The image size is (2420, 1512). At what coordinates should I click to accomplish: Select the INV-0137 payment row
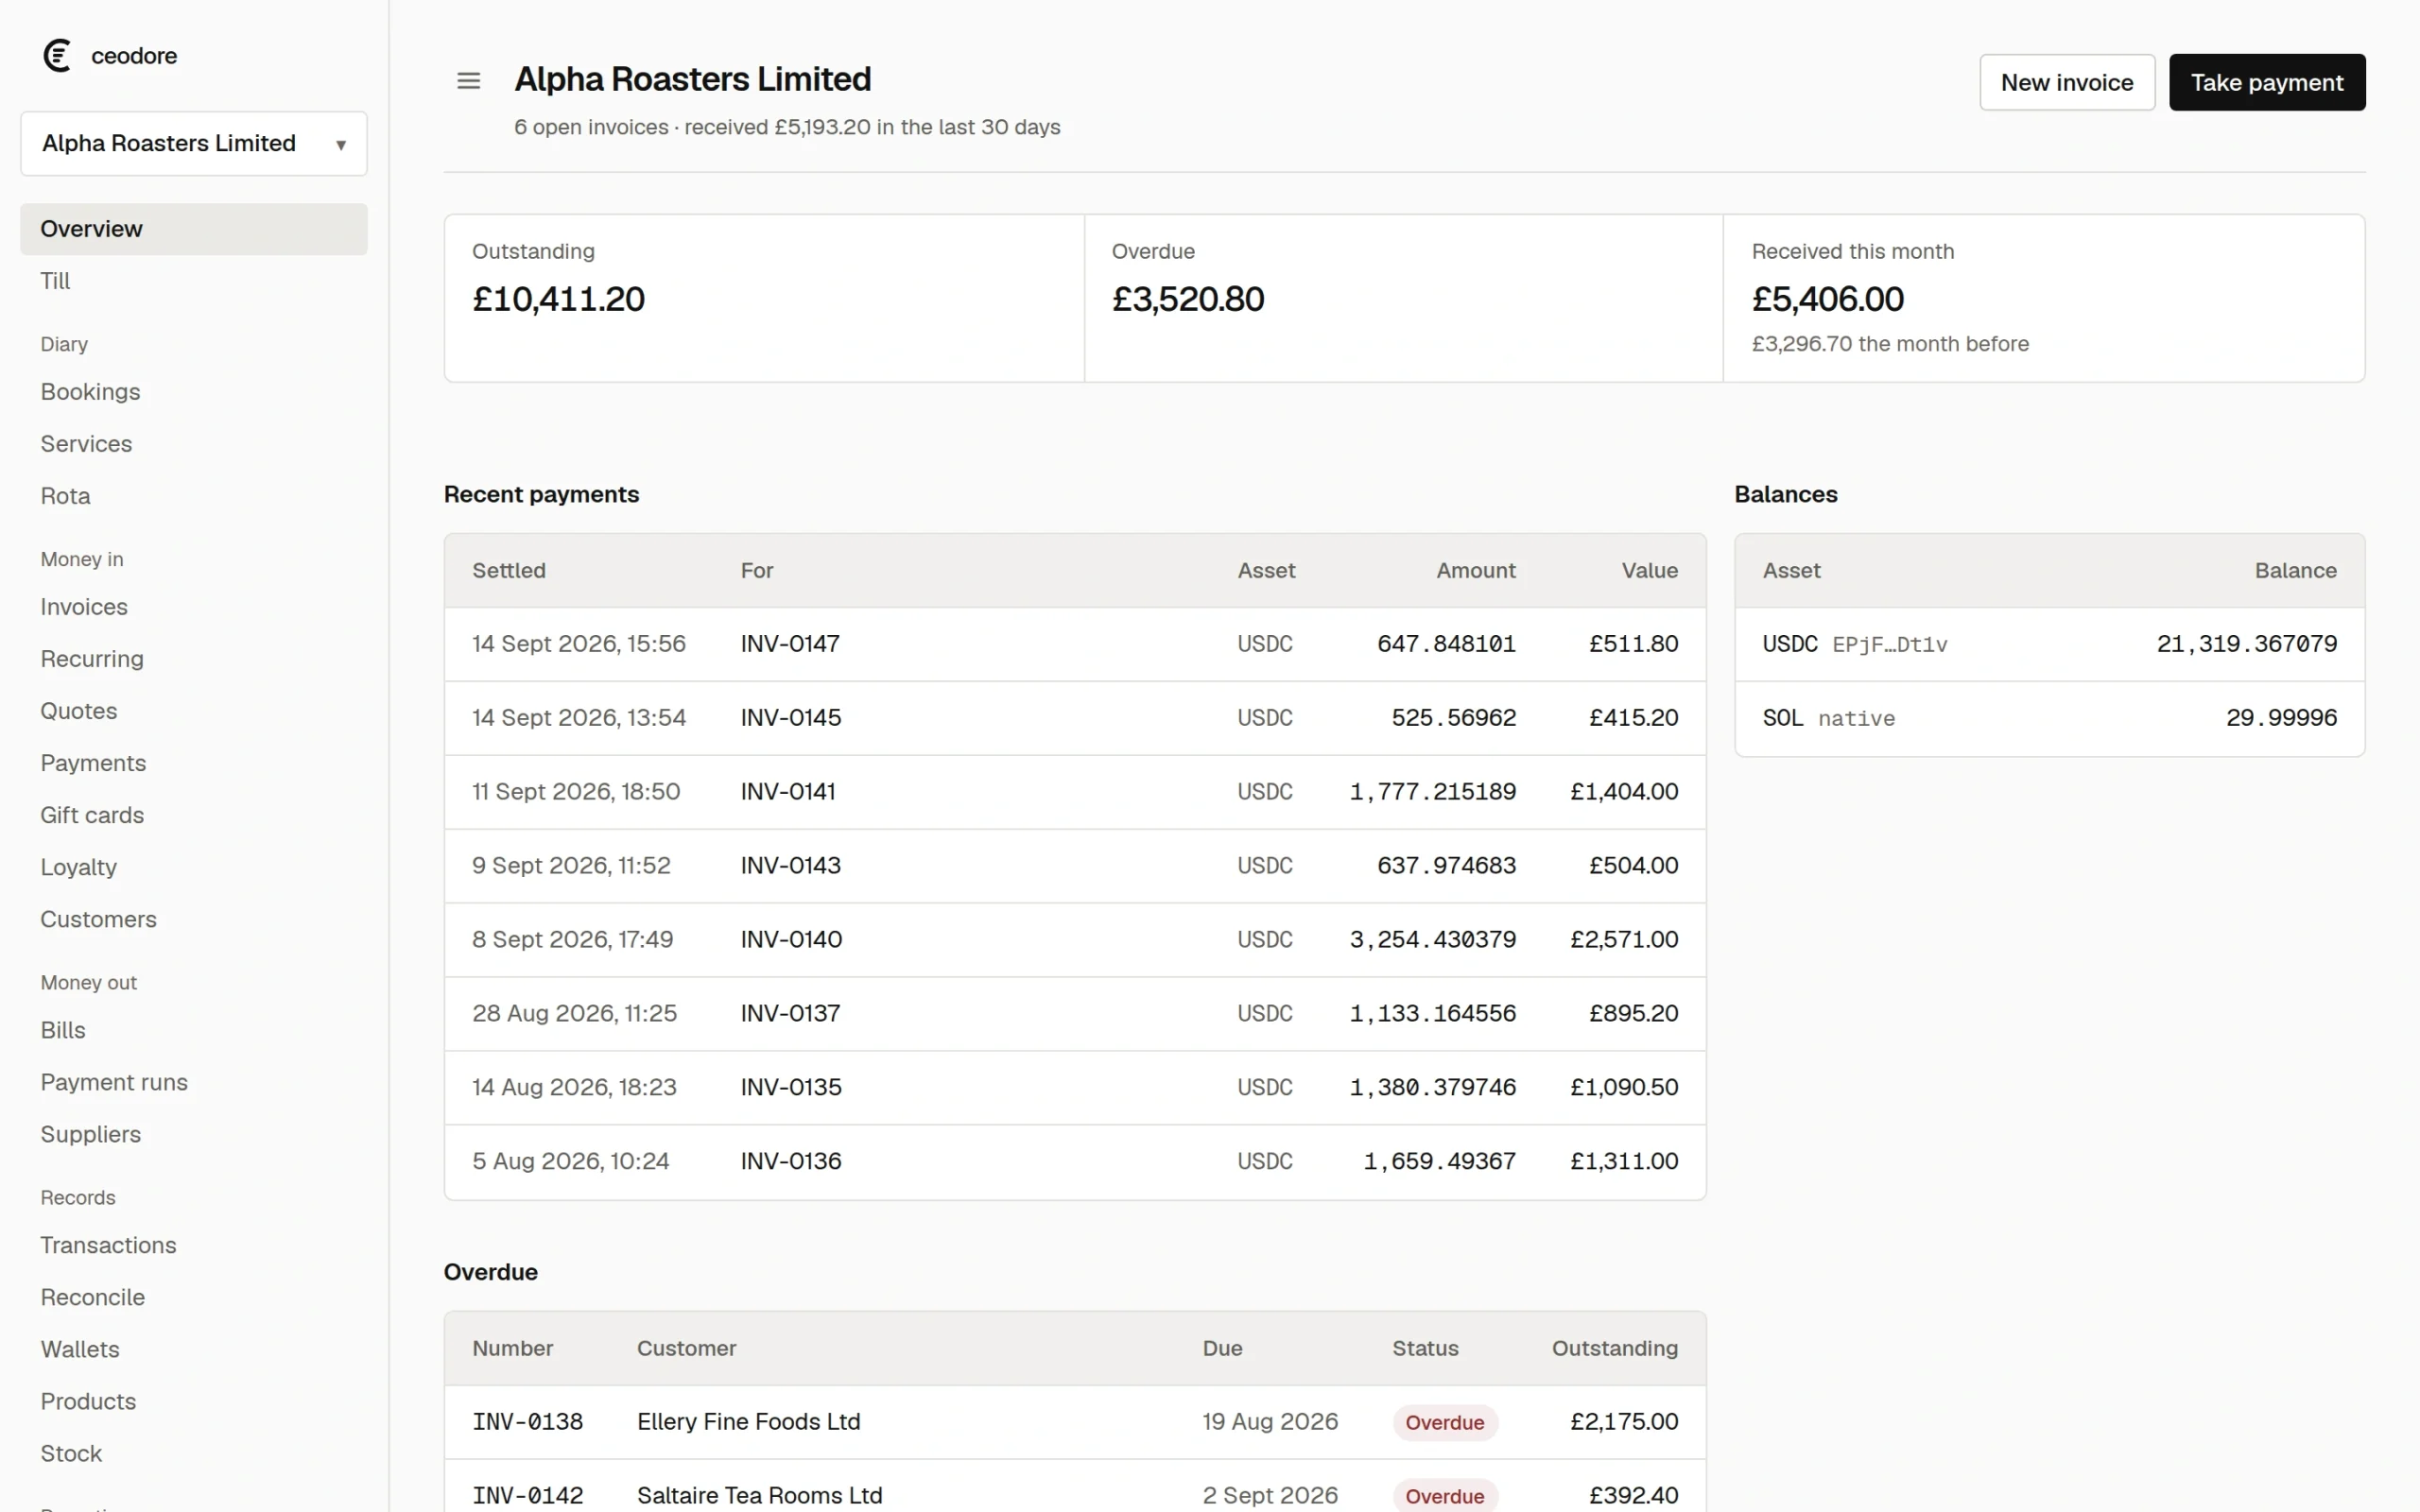coord(1075,1014)
